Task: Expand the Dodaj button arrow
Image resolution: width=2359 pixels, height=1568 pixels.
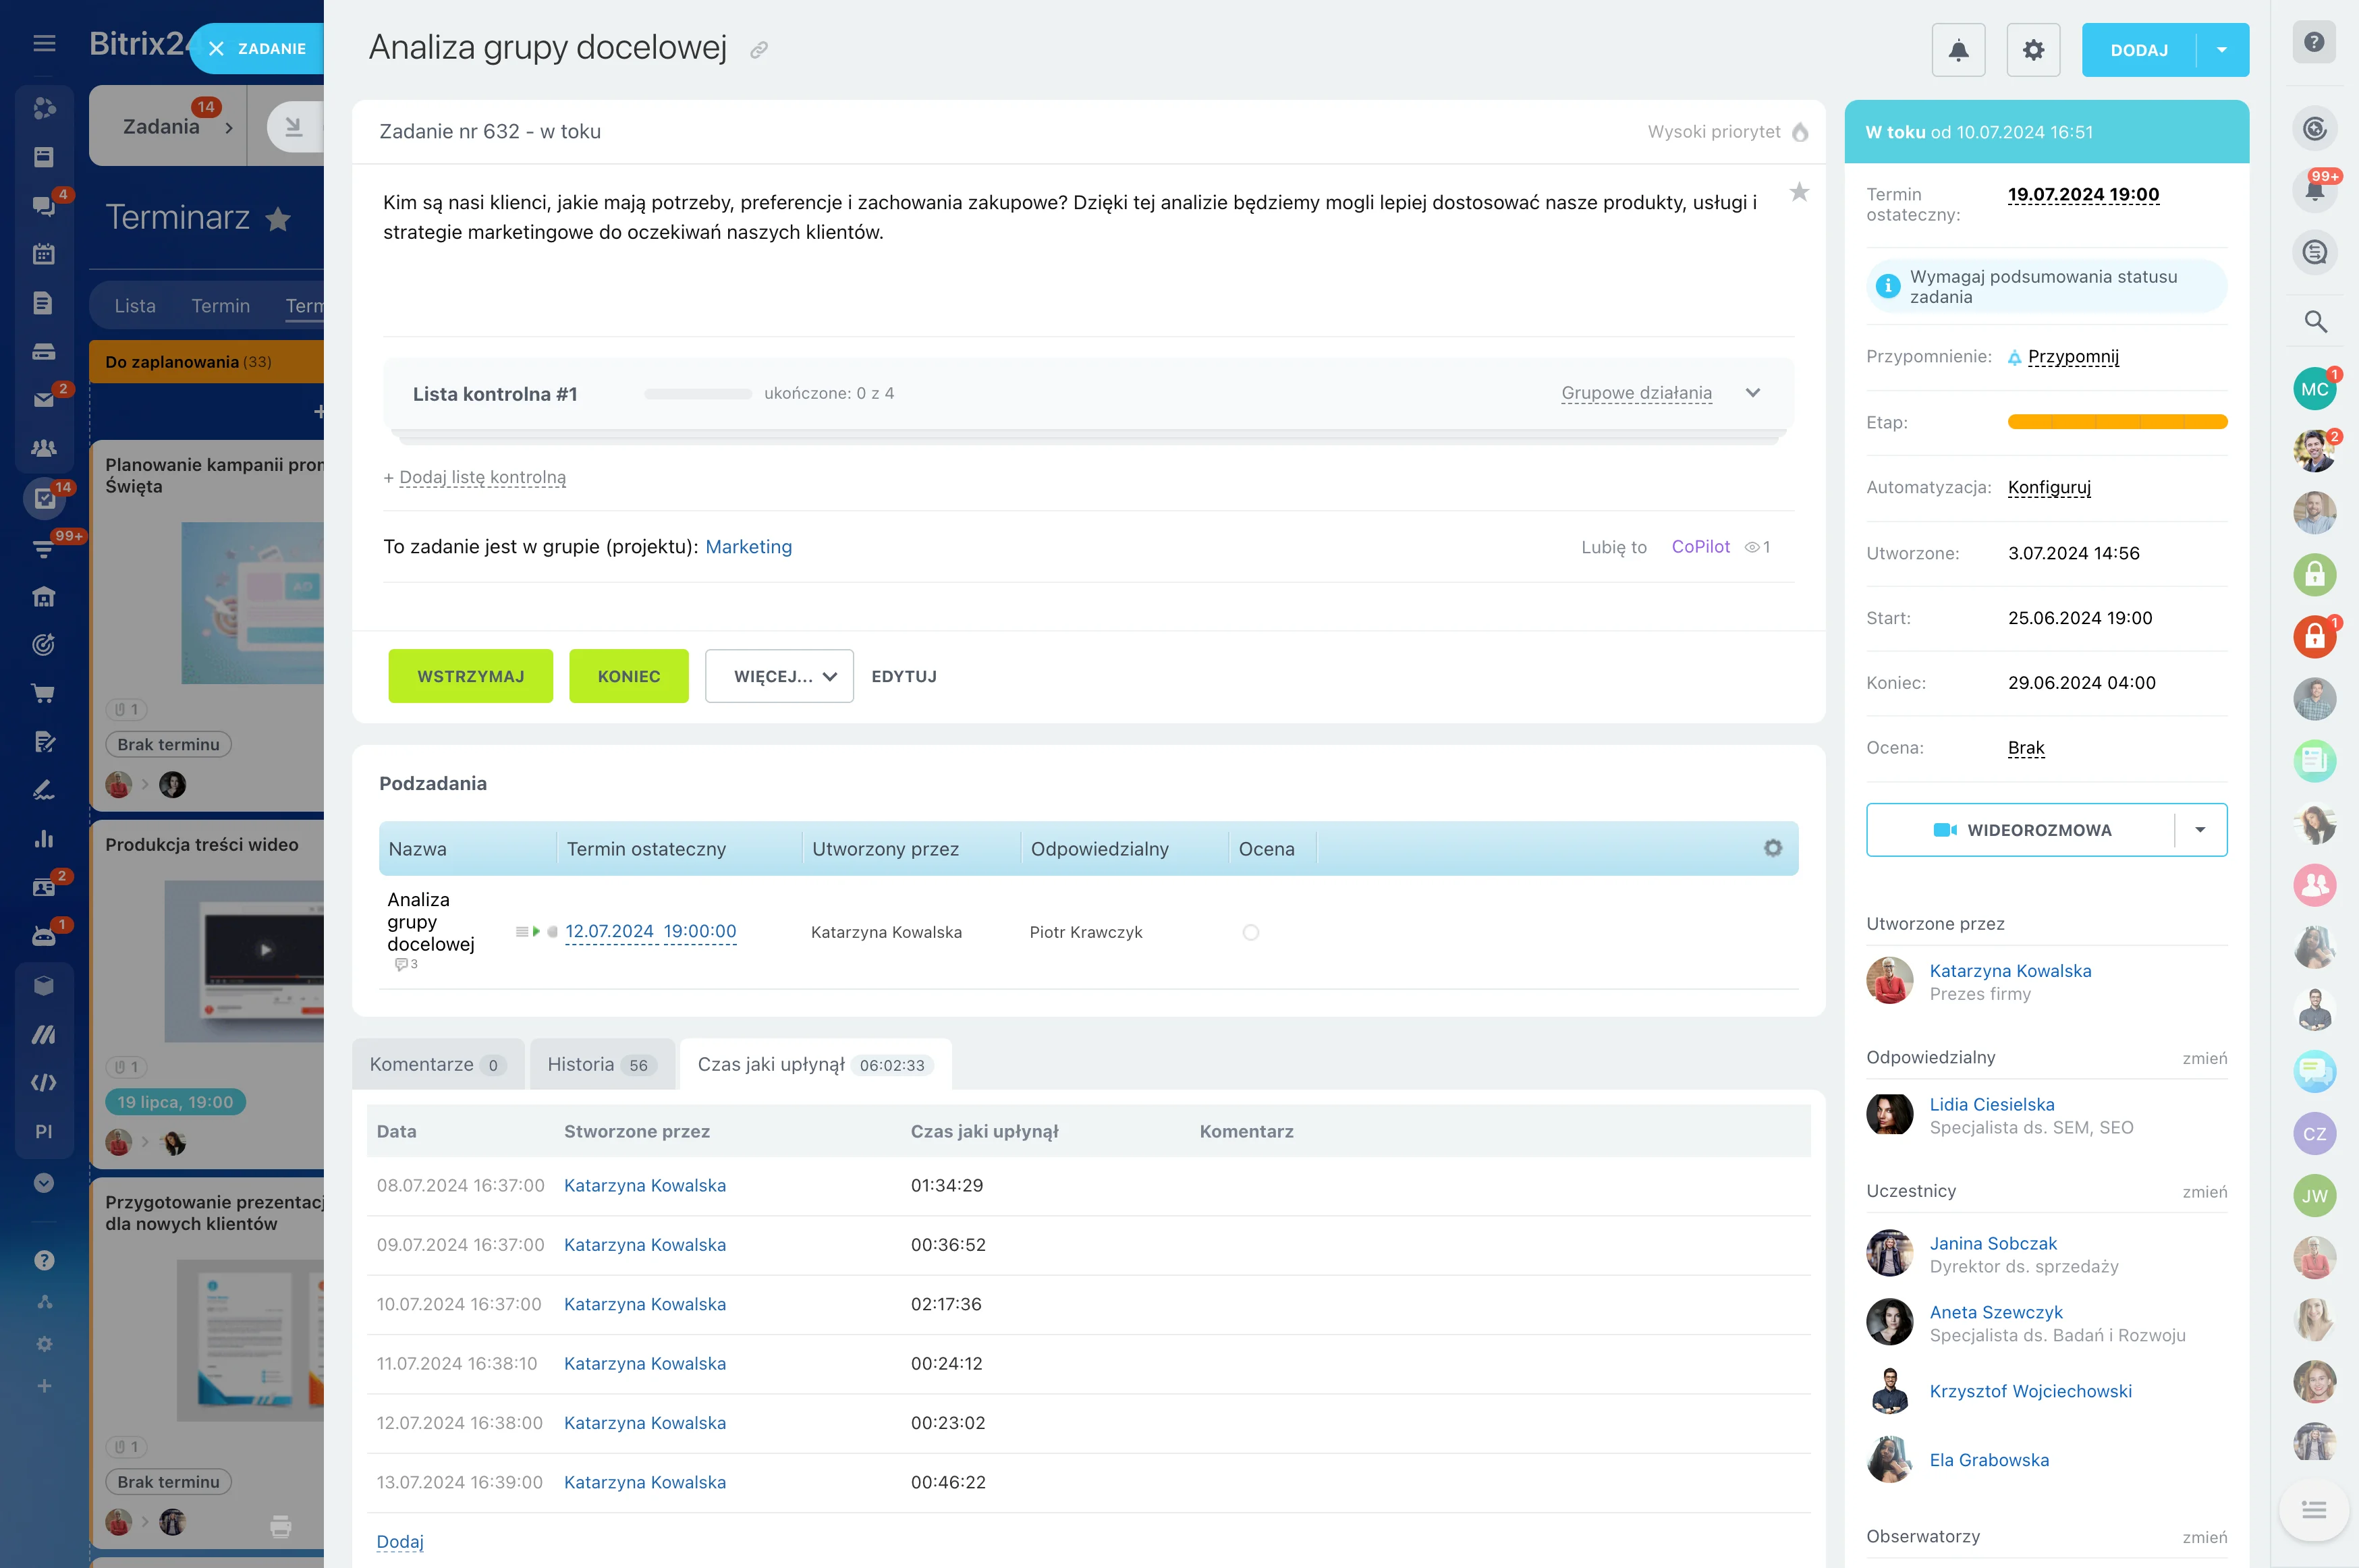Action: 2221,50
